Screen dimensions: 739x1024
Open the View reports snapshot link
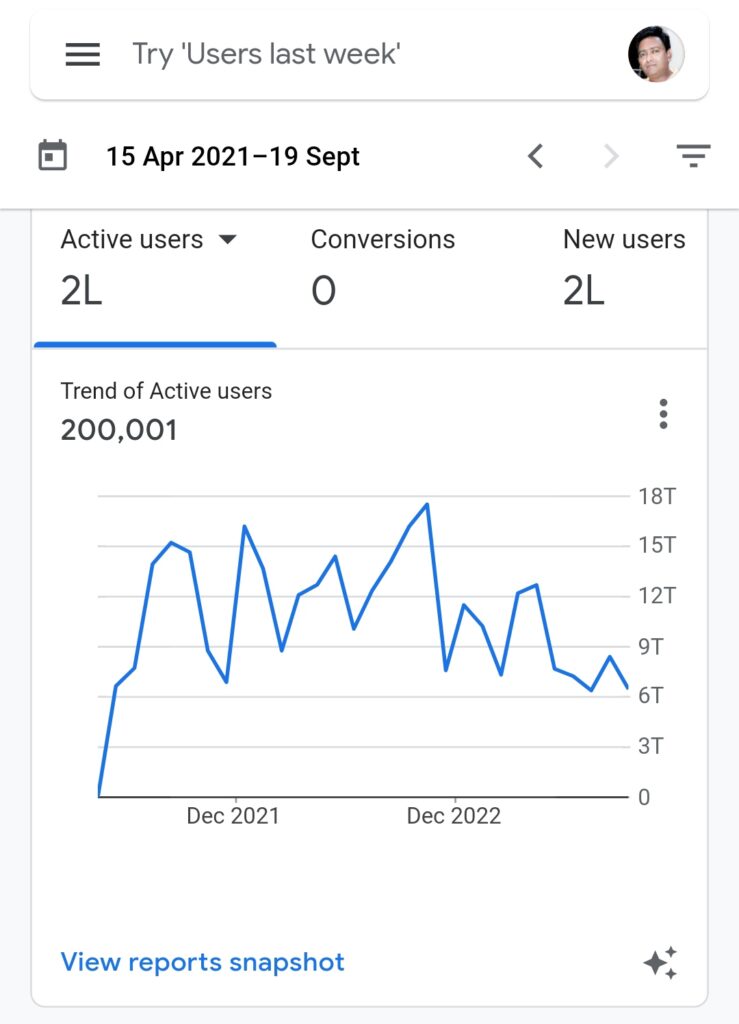(x=202, y=962)
